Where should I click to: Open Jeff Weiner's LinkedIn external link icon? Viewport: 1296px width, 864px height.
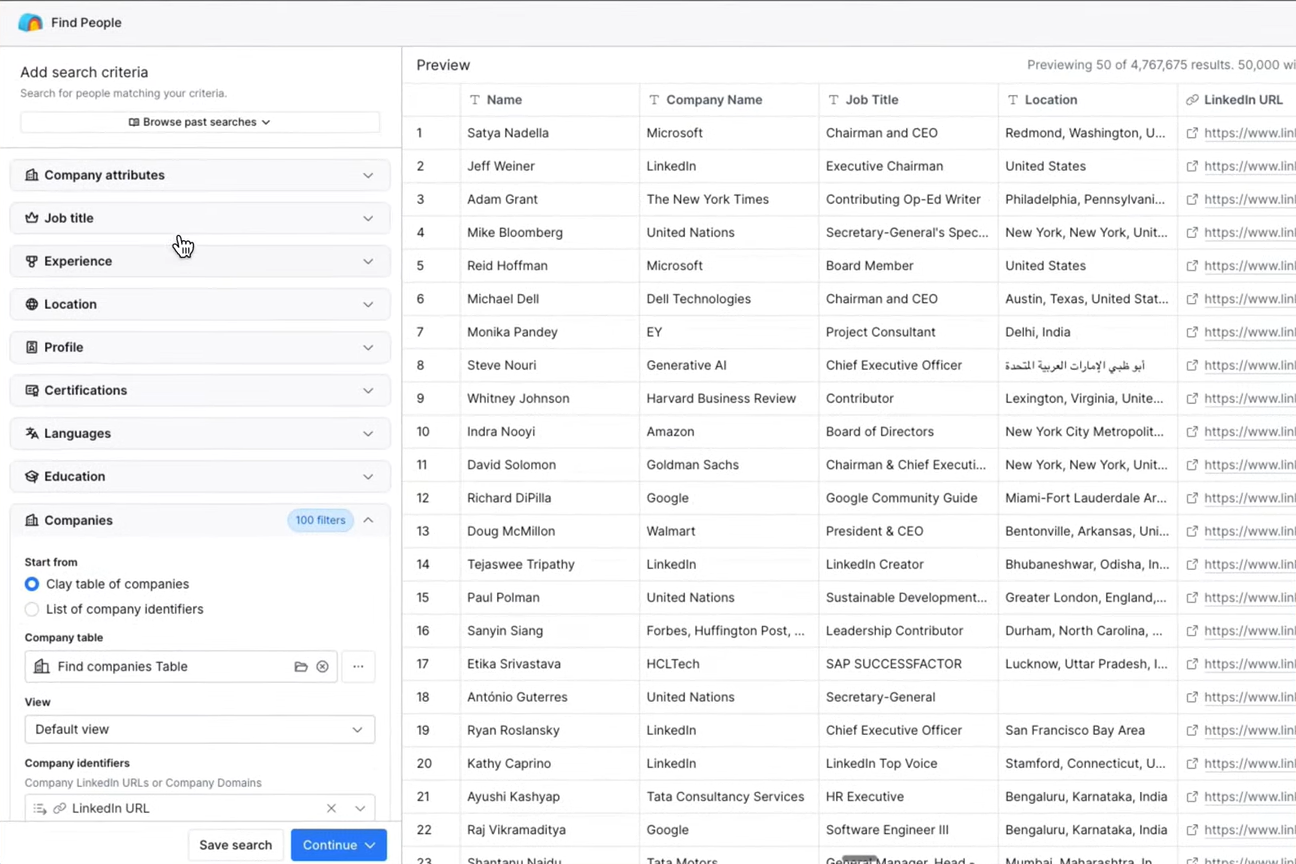(1192, 166)
